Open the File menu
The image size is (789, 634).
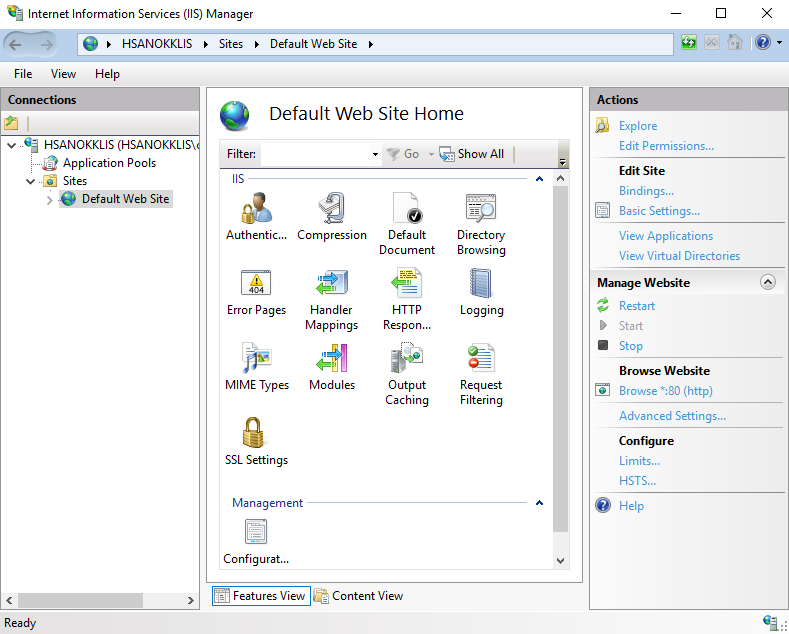pyautogui.click(x=23, y=74)
